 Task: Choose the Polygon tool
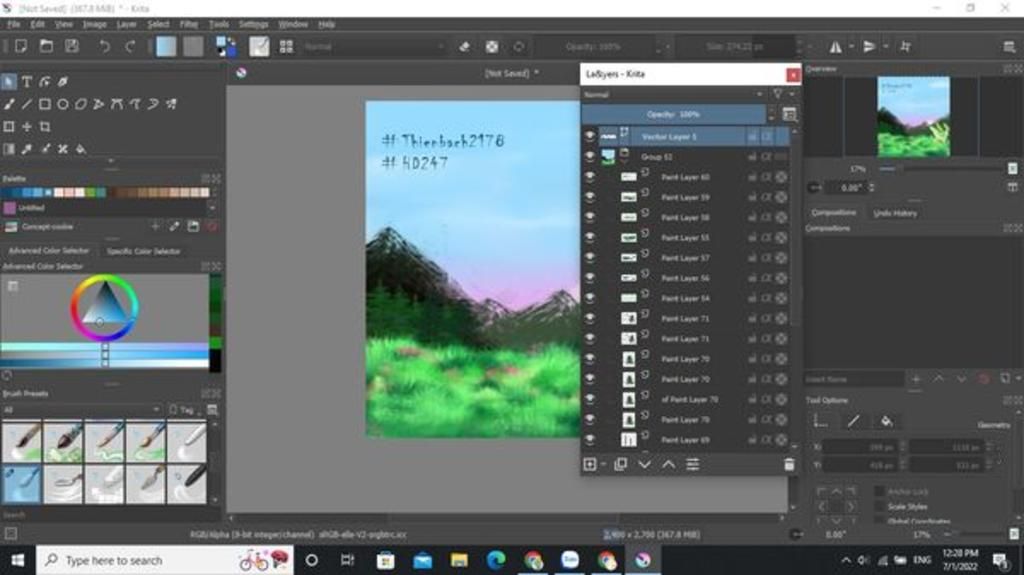point(81,104)
